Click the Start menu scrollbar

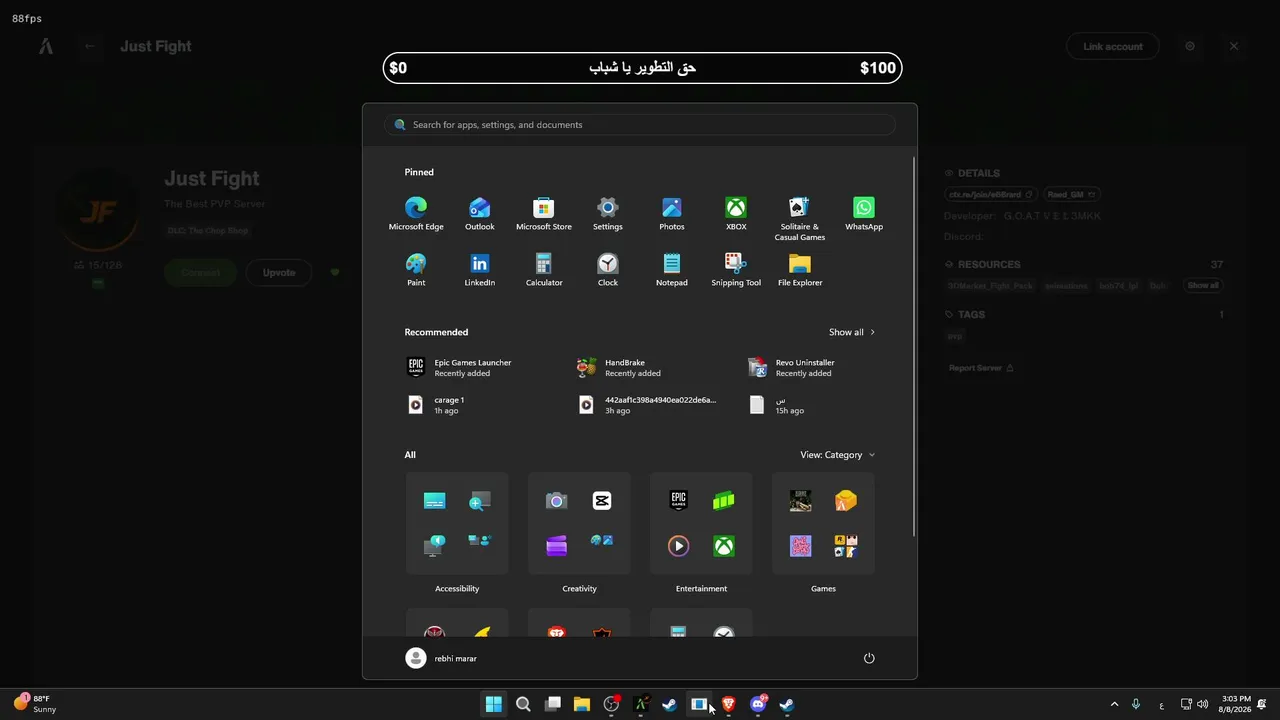(x=914, y=345)
